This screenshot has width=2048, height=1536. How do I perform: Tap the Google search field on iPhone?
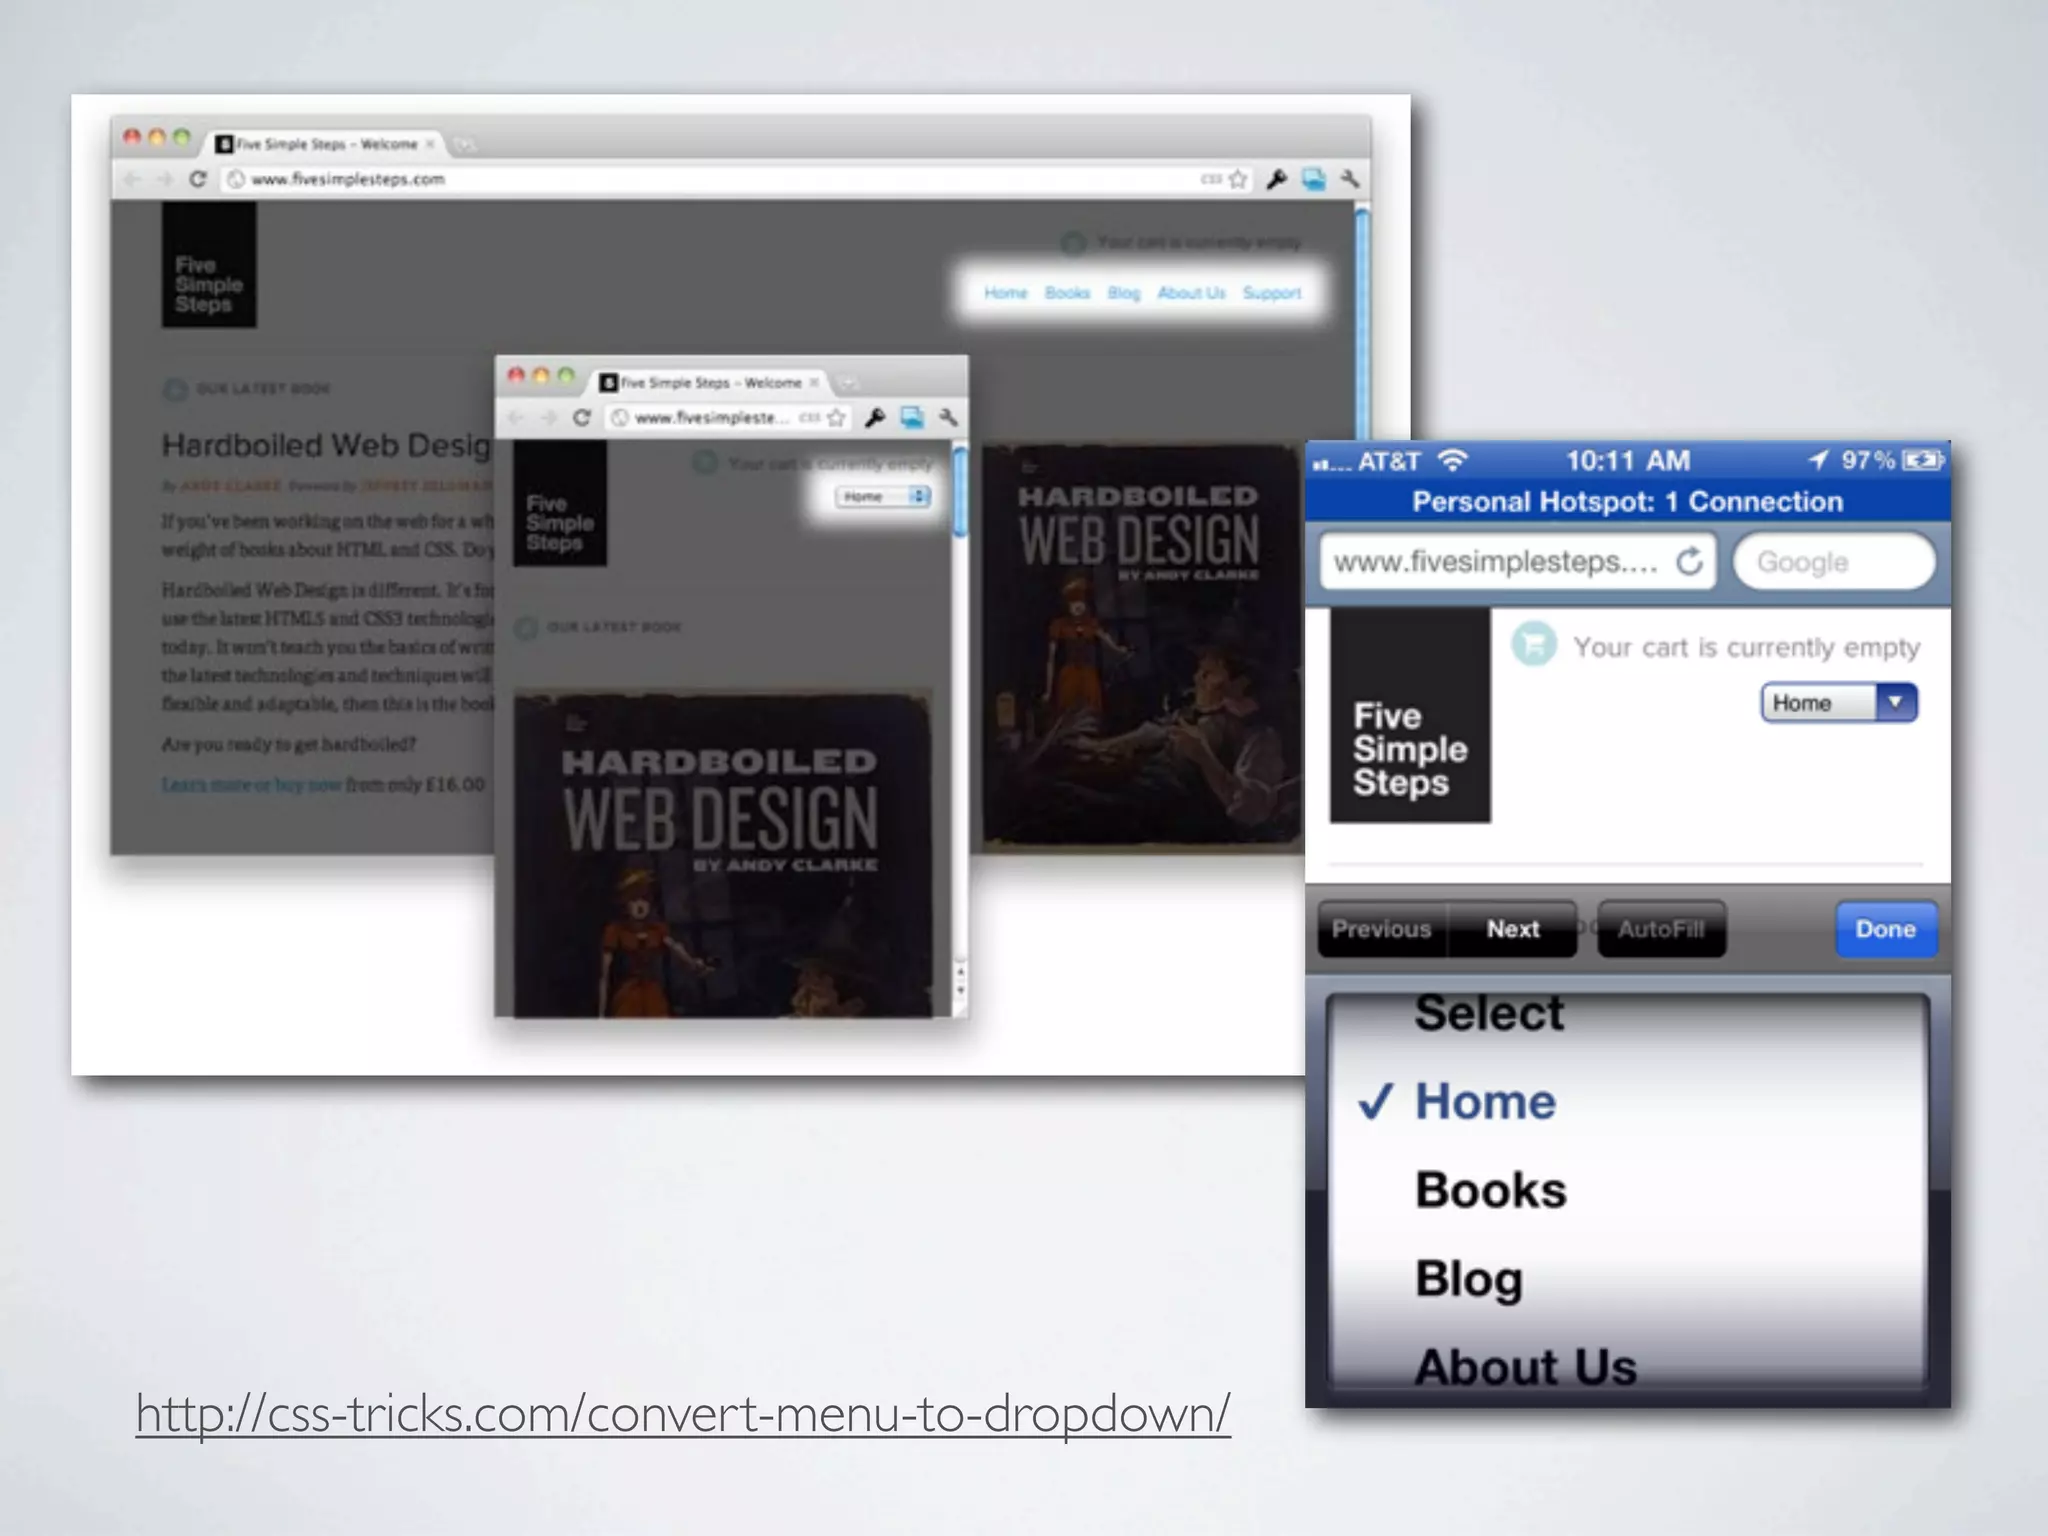1834,562
